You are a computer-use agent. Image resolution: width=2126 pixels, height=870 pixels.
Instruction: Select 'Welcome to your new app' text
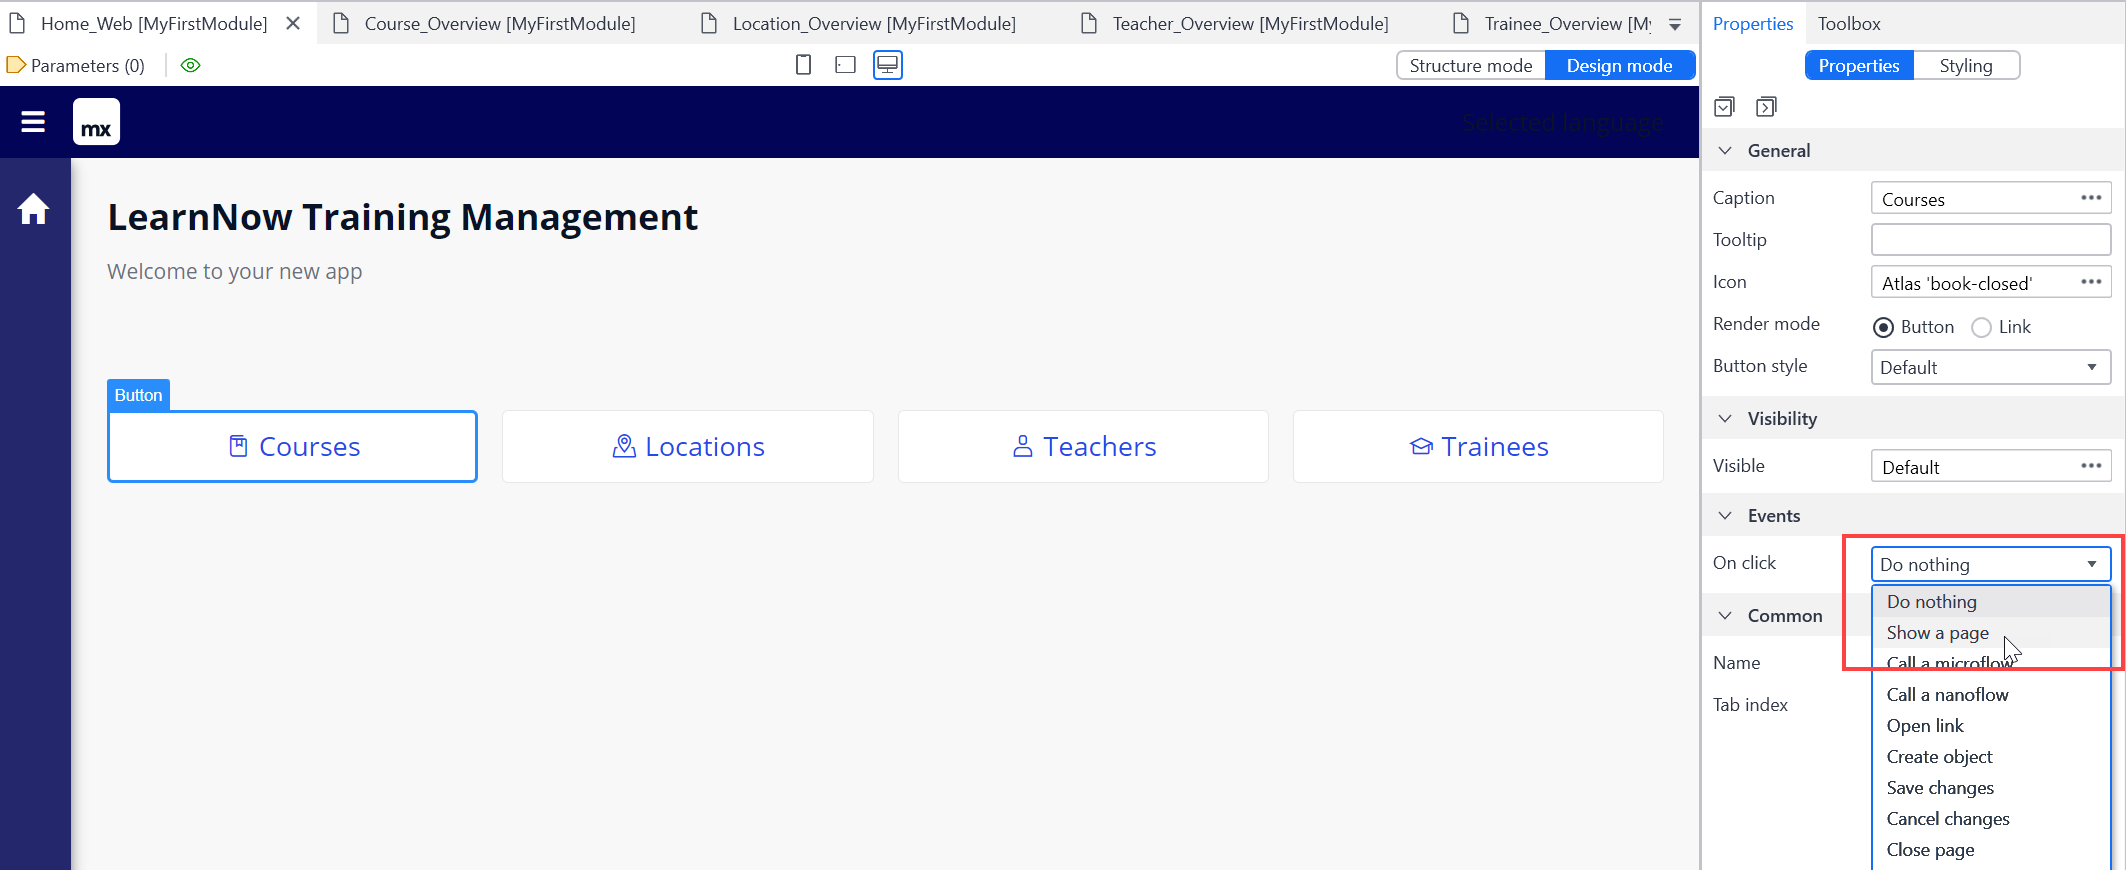(x=234, y=272)
